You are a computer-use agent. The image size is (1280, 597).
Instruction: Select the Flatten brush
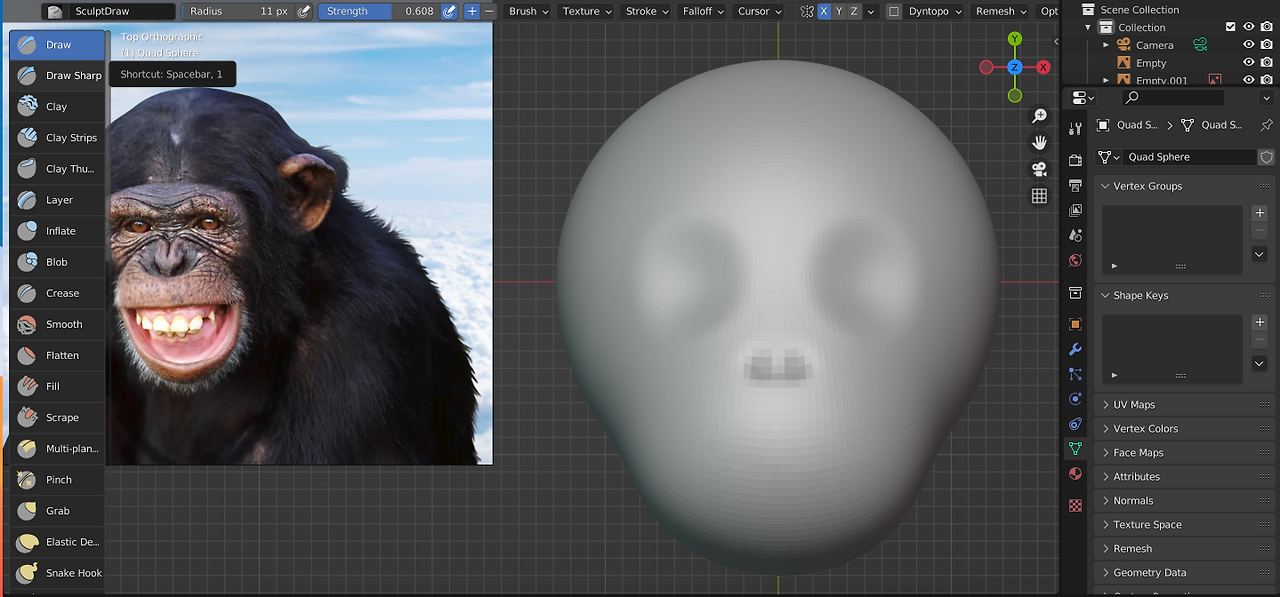click(58, 355)
